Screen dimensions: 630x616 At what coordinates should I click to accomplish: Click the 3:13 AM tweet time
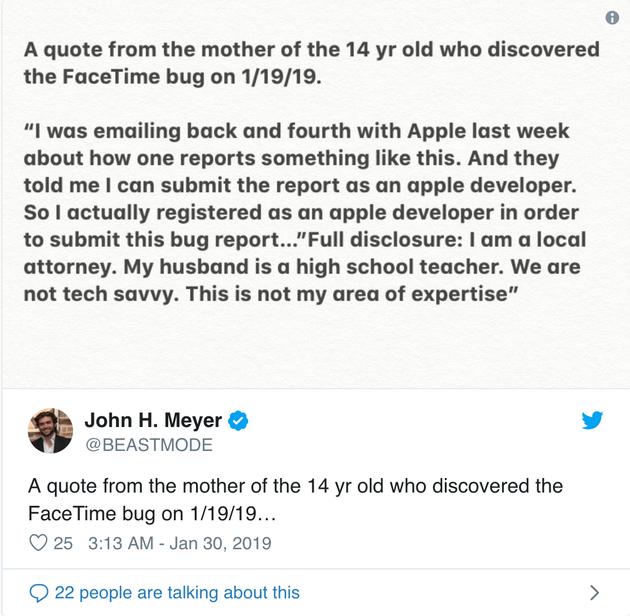click(x=122, y=544)
